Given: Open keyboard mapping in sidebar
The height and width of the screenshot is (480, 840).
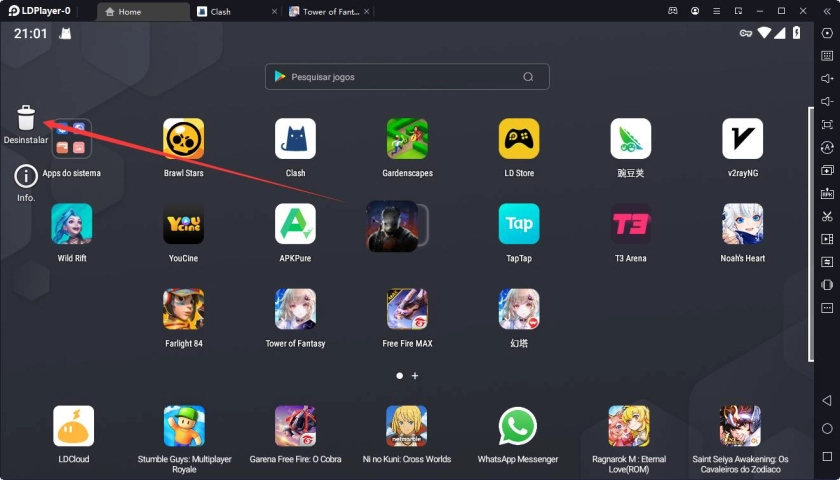Looking at the screenshot, I should [x=827, y=56].
